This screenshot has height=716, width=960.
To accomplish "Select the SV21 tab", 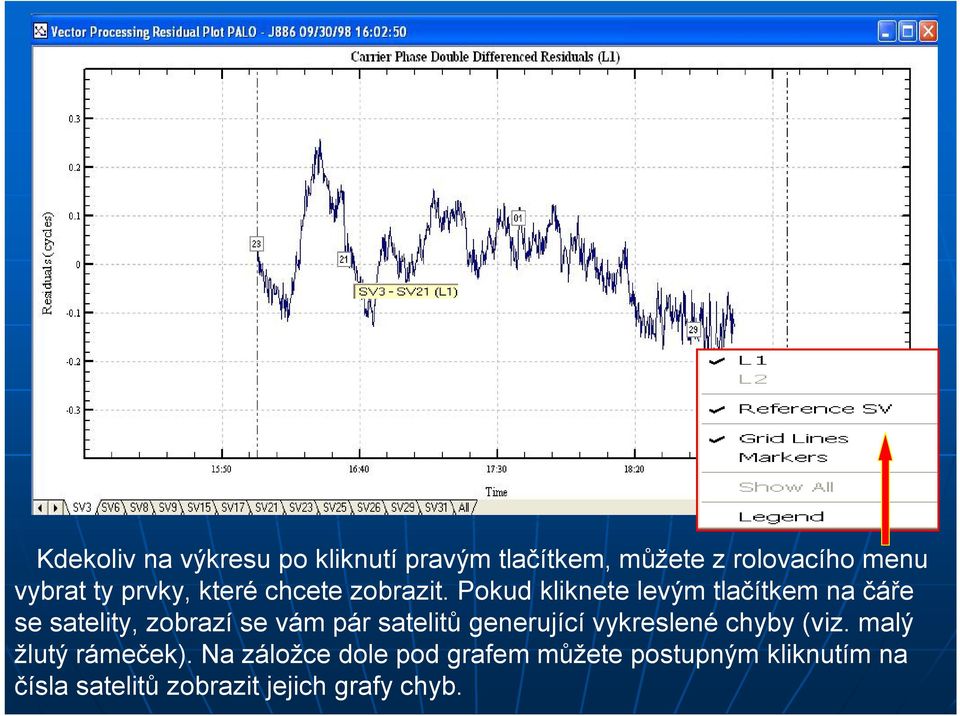I will coord(266,507).
